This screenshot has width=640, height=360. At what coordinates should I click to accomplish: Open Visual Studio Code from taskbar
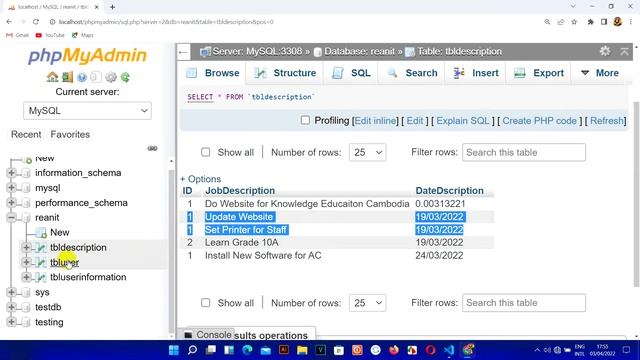pos(449,350)
